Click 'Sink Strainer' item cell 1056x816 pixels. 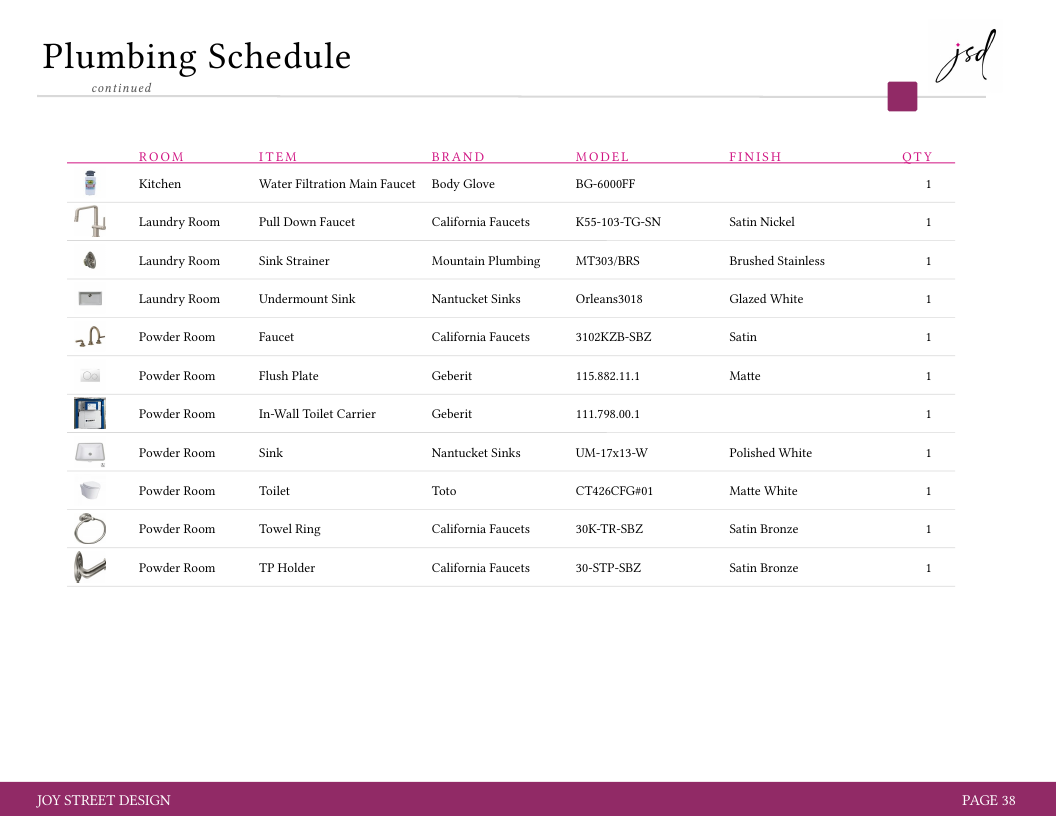pyautogui.click(x=294, y=261)
